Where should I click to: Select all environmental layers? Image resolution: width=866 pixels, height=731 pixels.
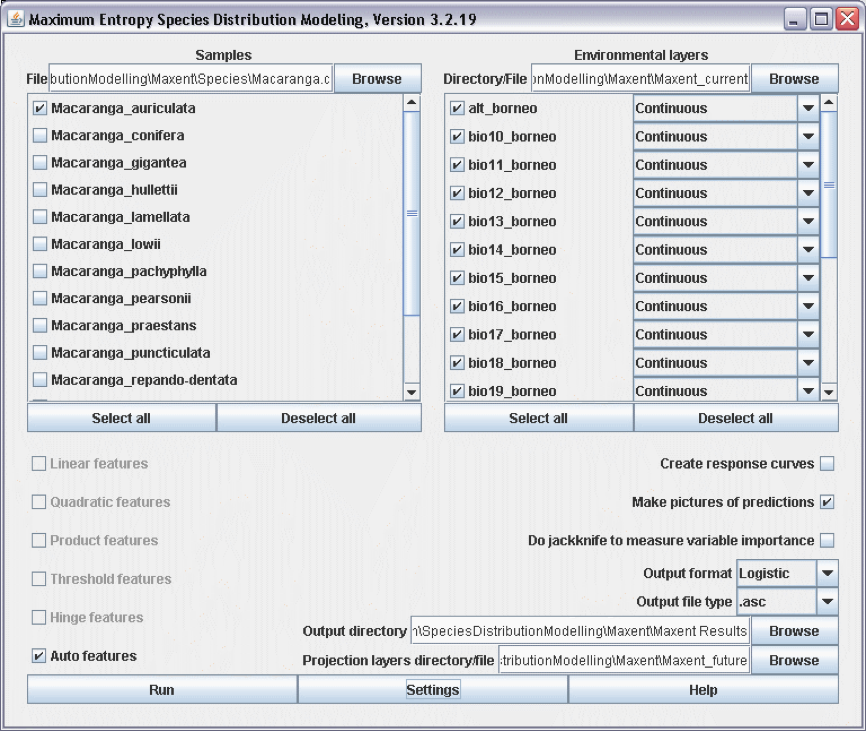click(x=538, y=418)
